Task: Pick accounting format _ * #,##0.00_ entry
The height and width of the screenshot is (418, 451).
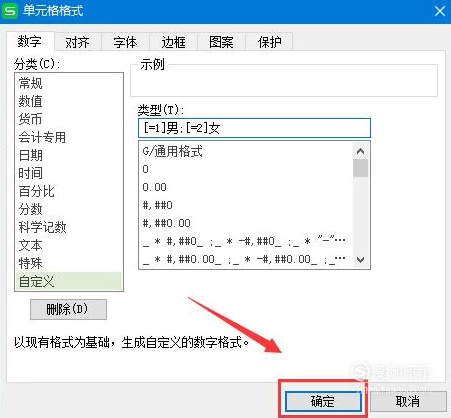Action: tap(246, 259)
